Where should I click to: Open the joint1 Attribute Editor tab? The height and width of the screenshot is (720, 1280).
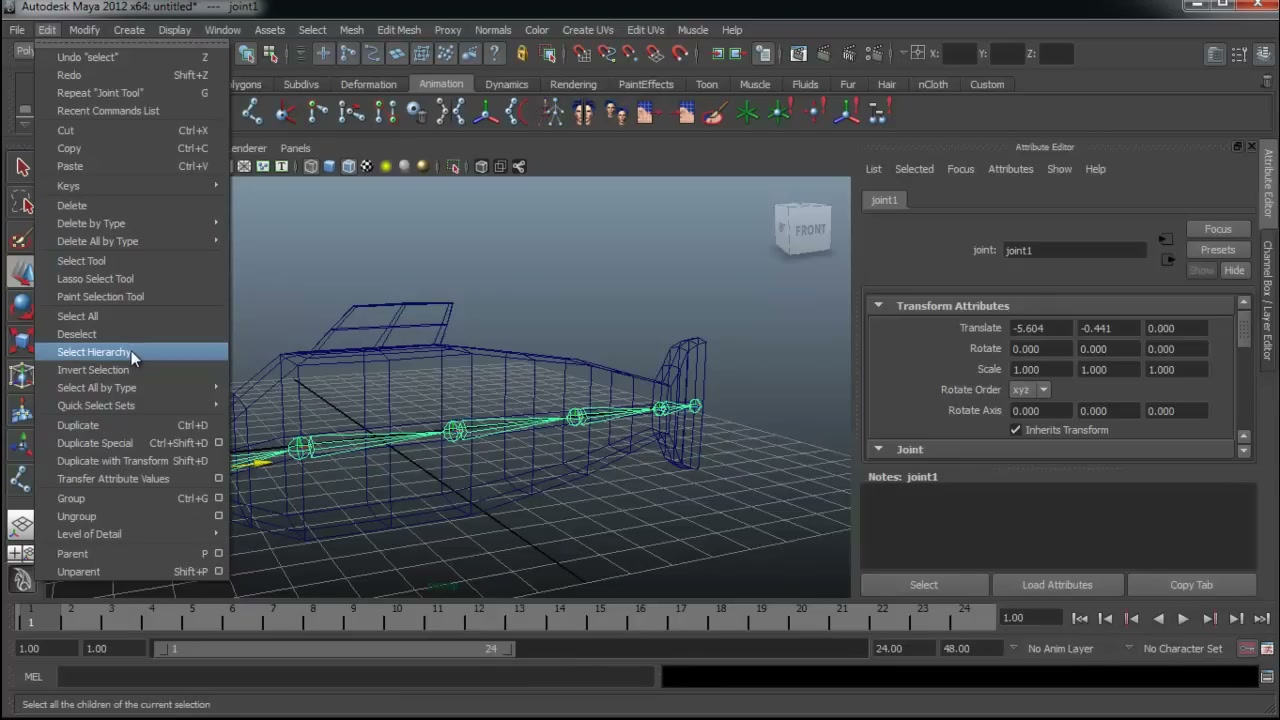884,200
